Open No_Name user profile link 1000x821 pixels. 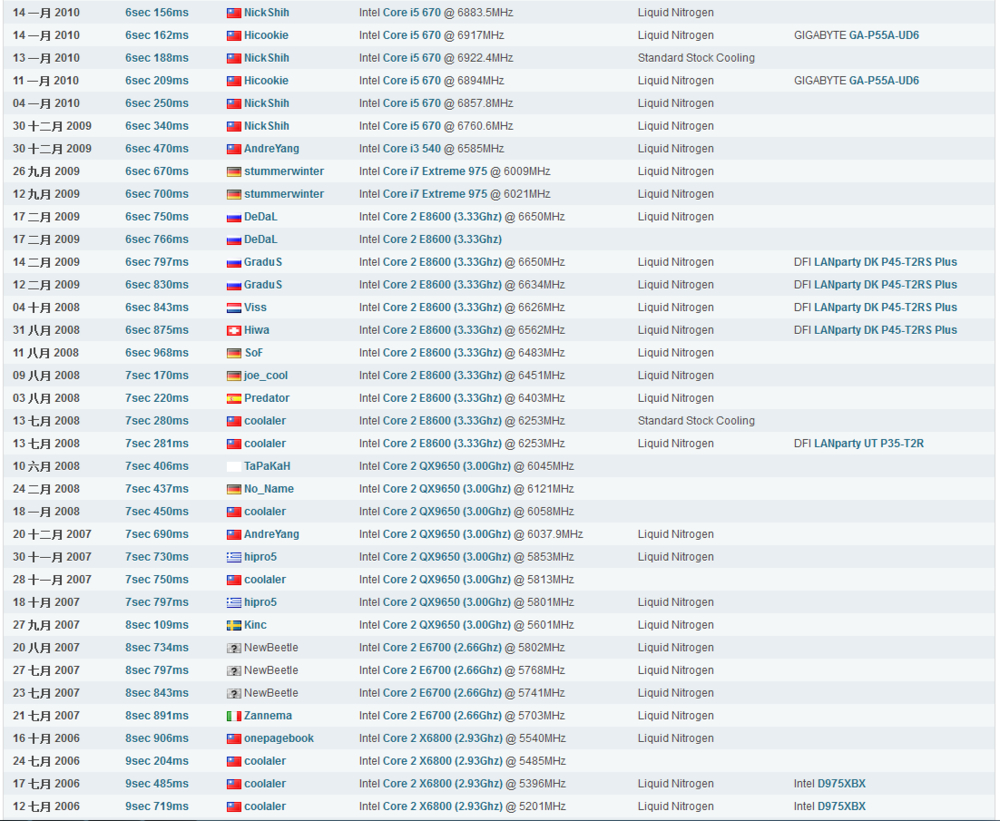tap(269, 489)
